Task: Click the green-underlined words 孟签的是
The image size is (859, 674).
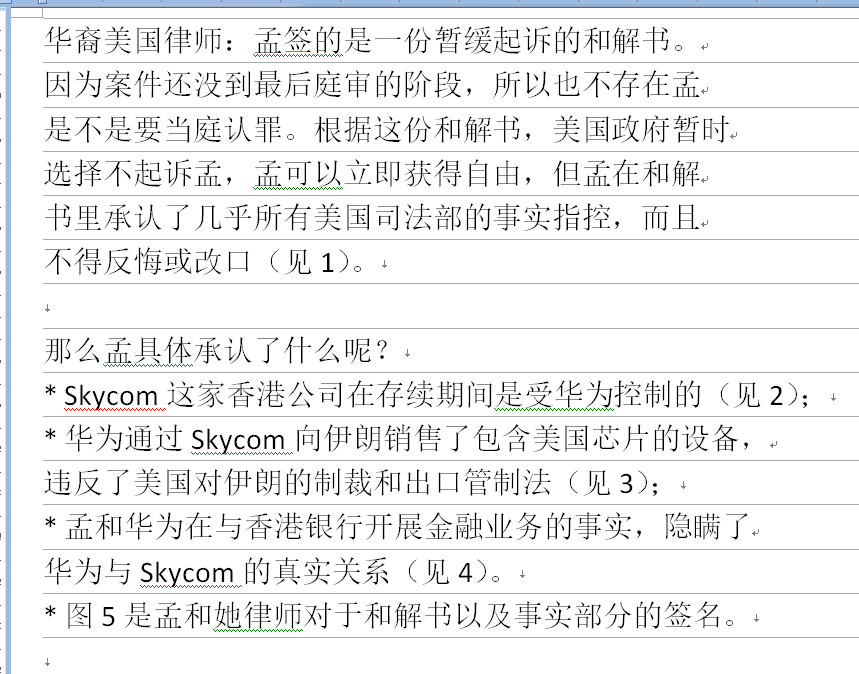Action: tap(312, 41)
